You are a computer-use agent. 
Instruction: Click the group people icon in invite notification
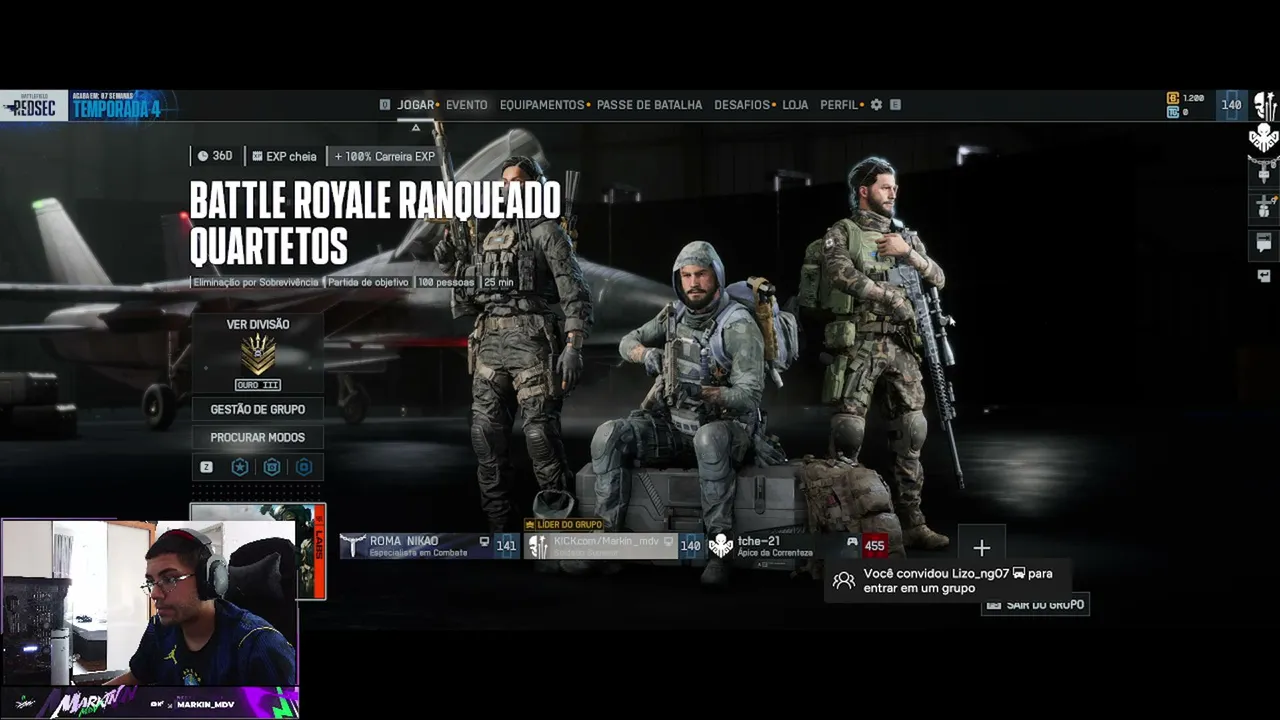coord(844,581)
